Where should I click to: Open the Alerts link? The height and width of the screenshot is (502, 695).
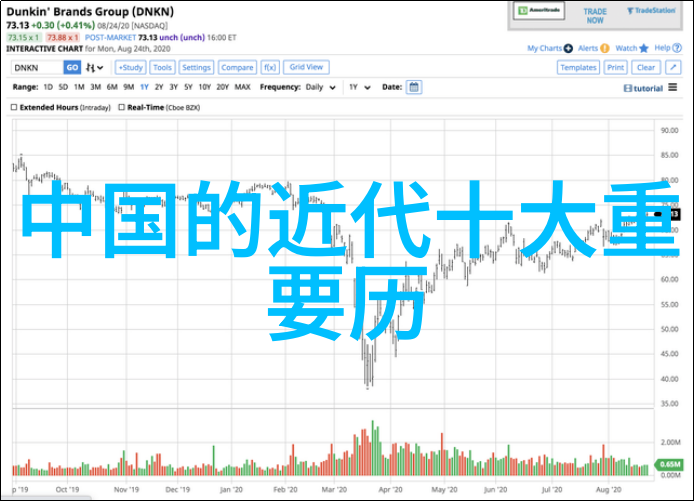588,48
